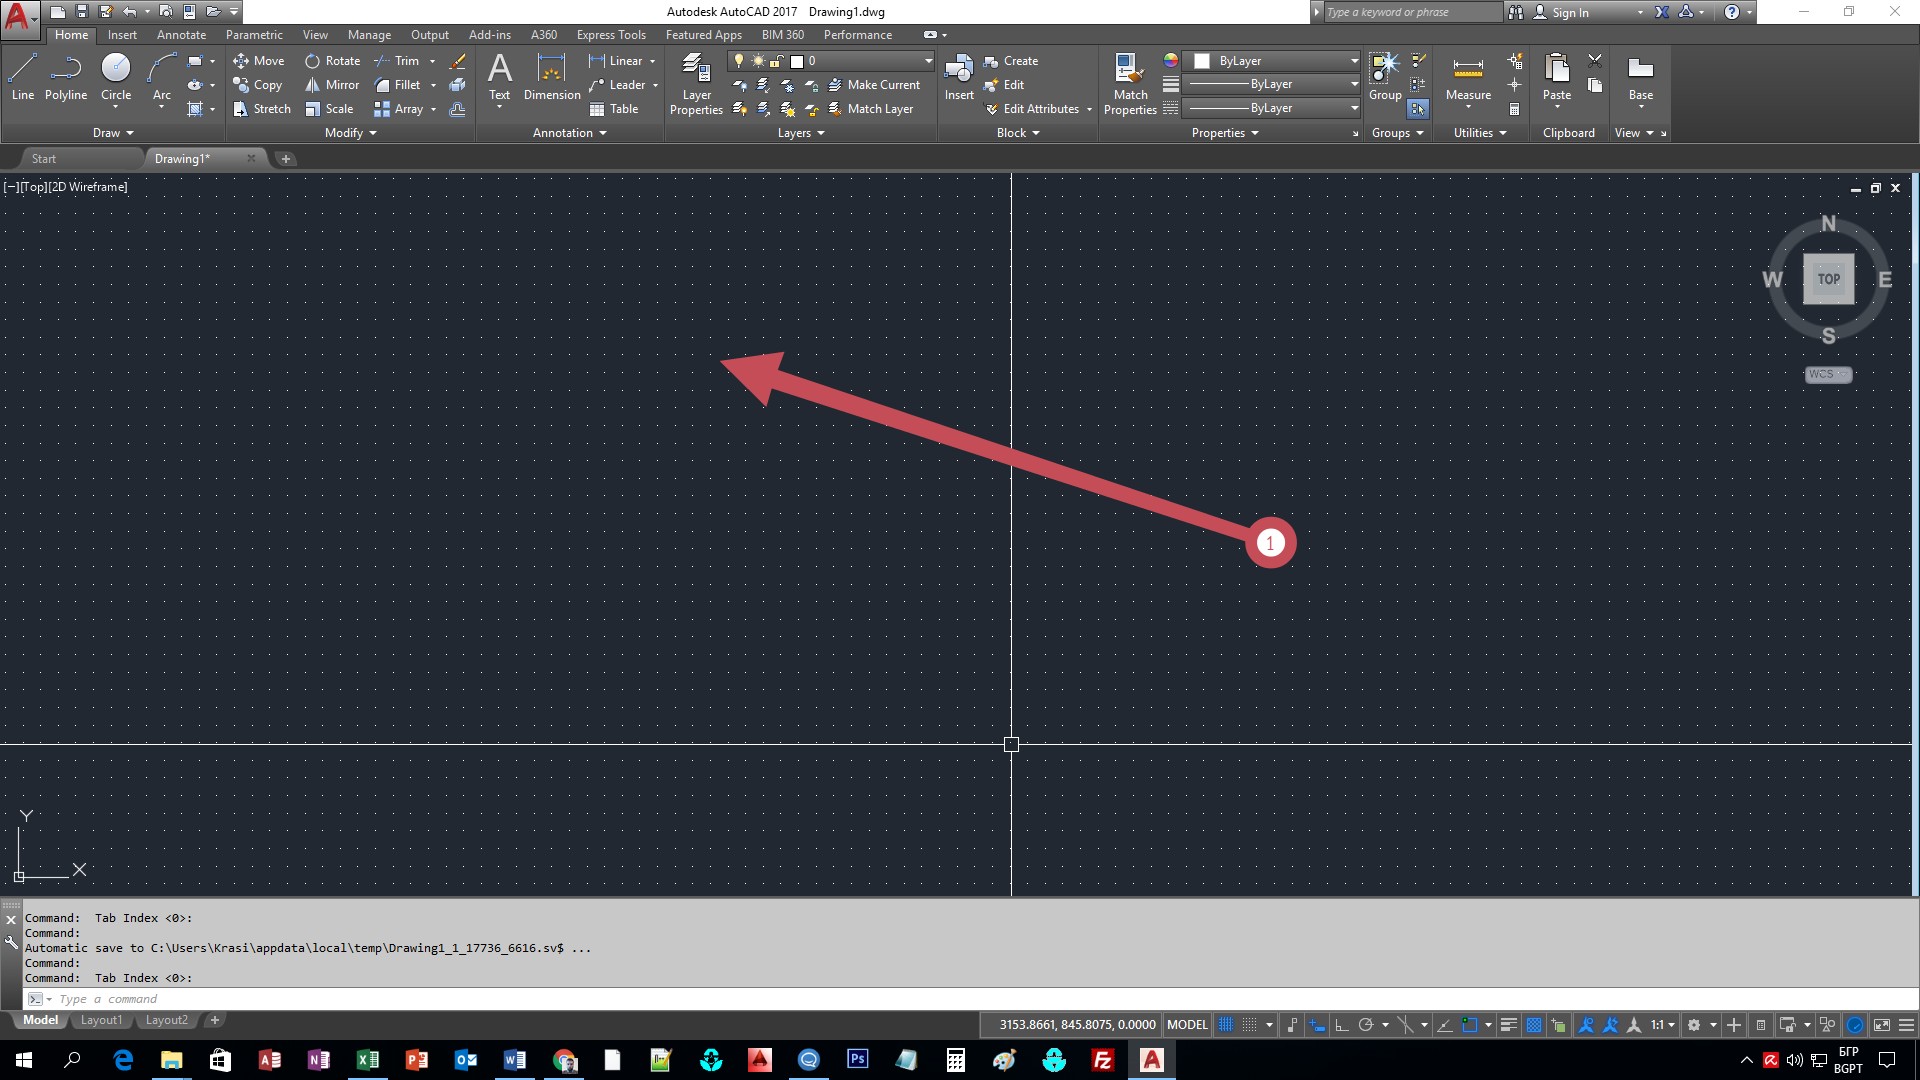This screenshot has width=1920, height=1080.
Task: Toggle group selection on/off button
Action: tap(1418, 109)
